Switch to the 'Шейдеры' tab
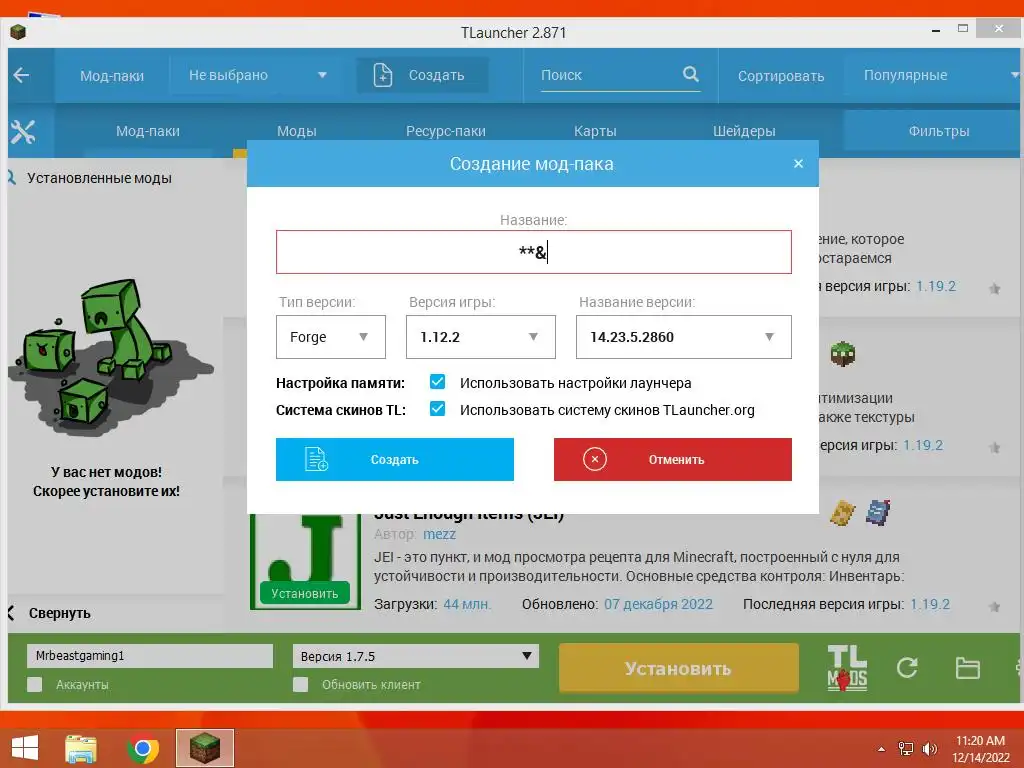The width and height of the screenshot is (1024, 768). [x=744, y=131]
